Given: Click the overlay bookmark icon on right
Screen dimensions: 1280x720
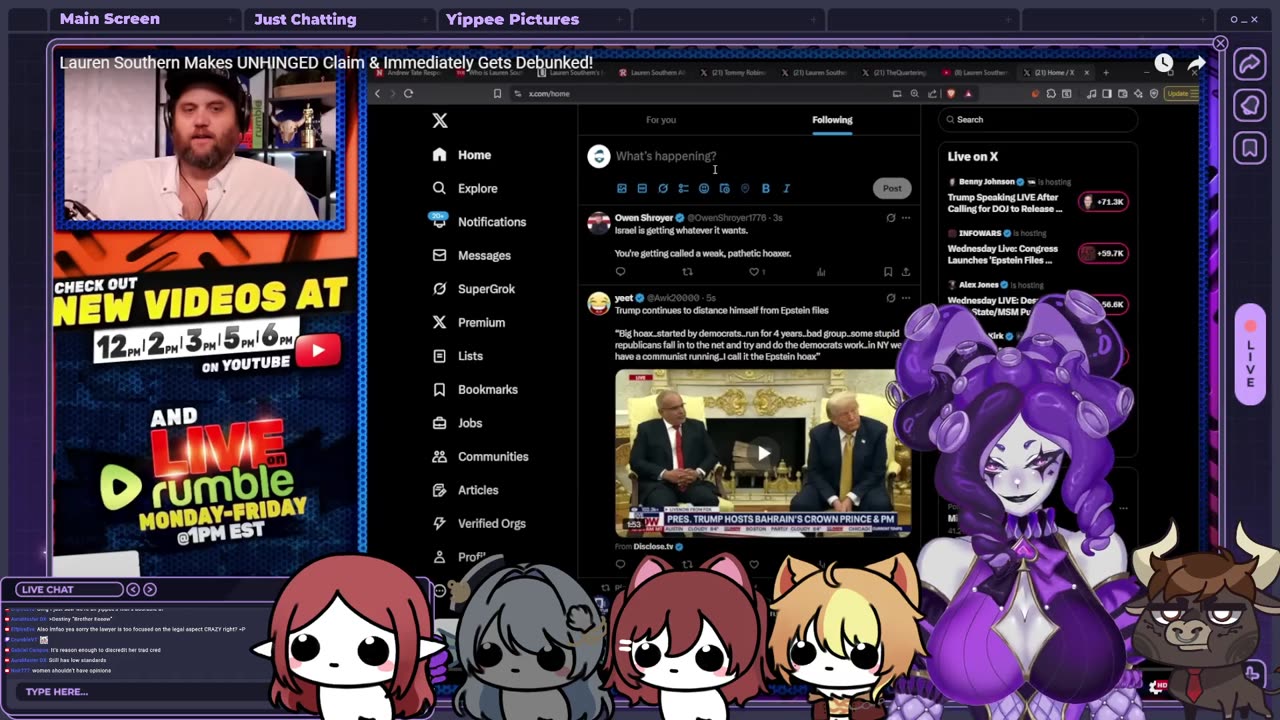Looking at the screenshot, I should pyautogui.click(x=1249, y=149).
